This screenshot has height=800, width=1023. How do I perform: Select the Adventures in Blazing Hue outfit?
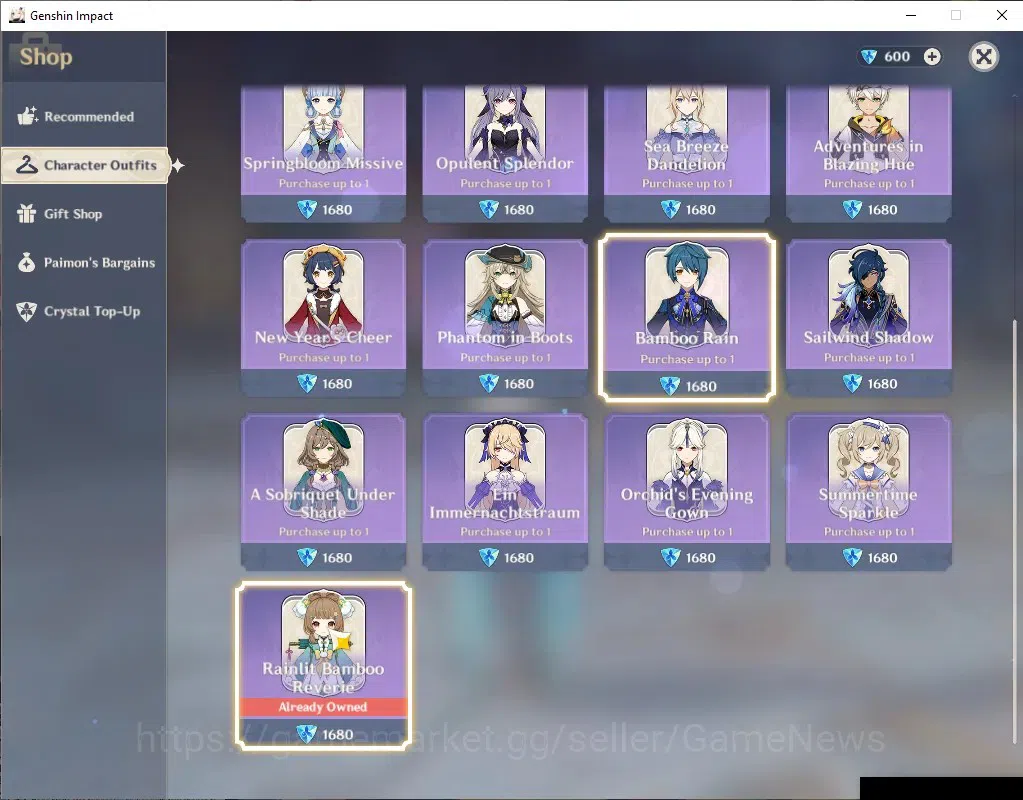(868, 153)
